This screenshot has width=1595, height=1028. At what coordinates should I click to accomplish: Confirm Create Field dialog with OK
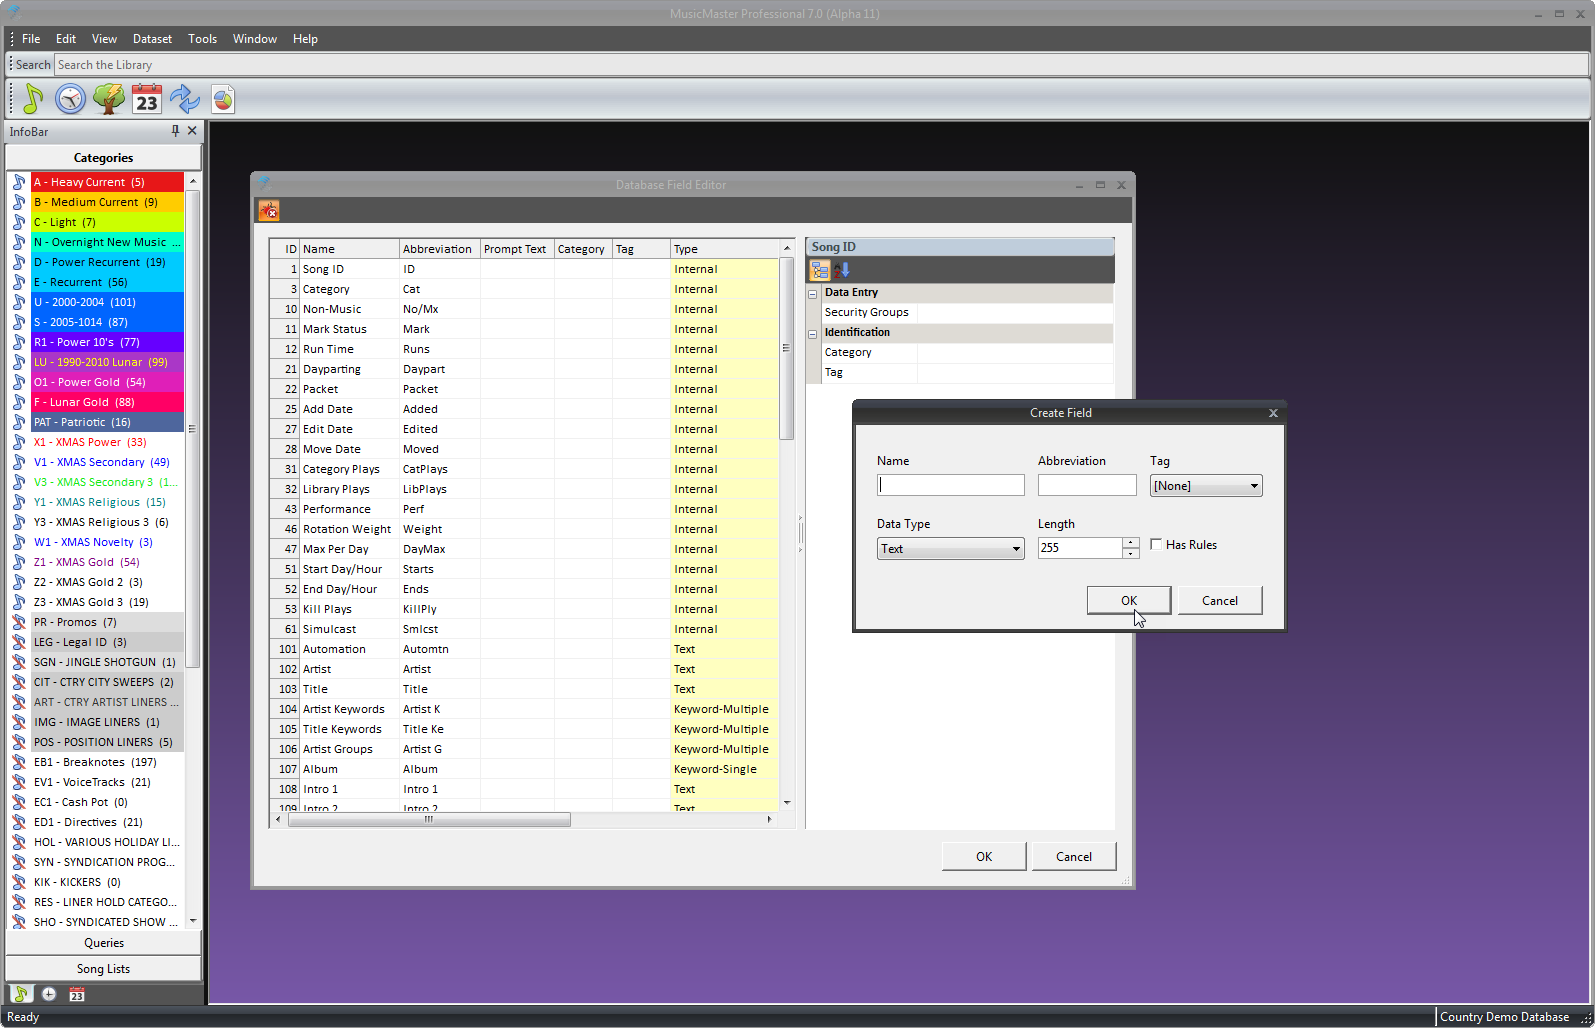pyautogui.click(x=1129, y=600)
